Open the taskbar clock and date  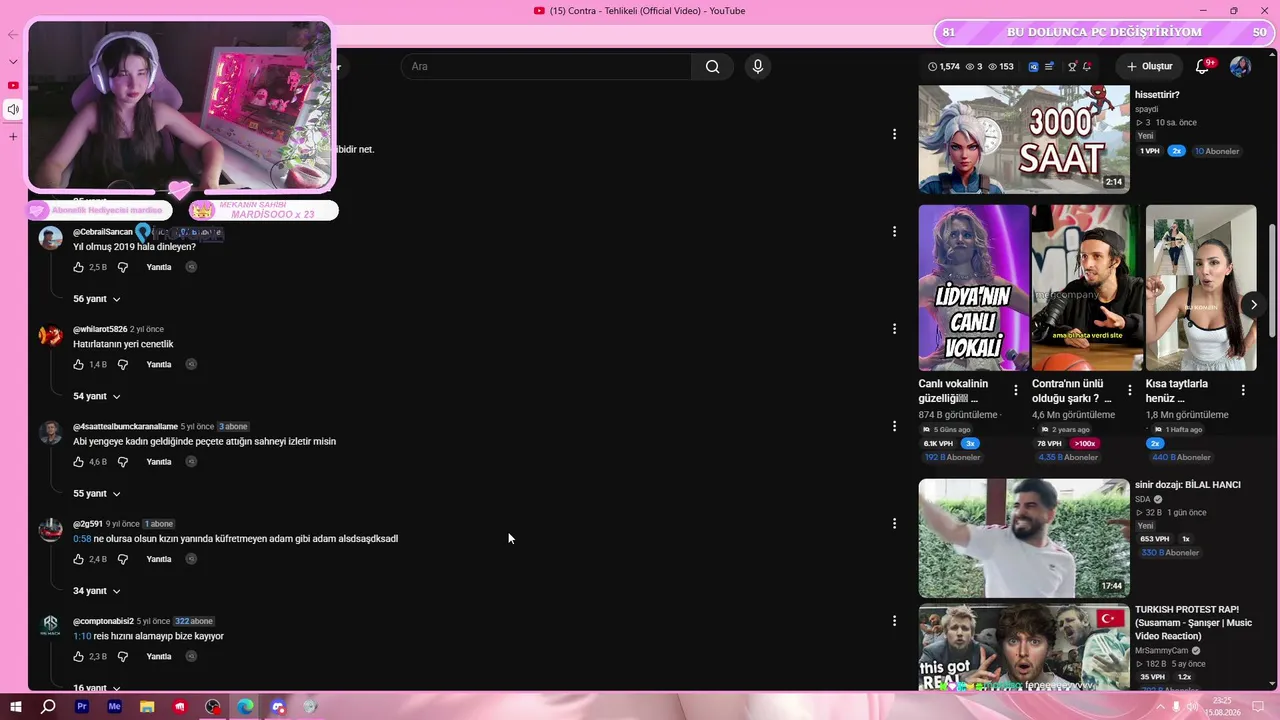click(1224, 707)
